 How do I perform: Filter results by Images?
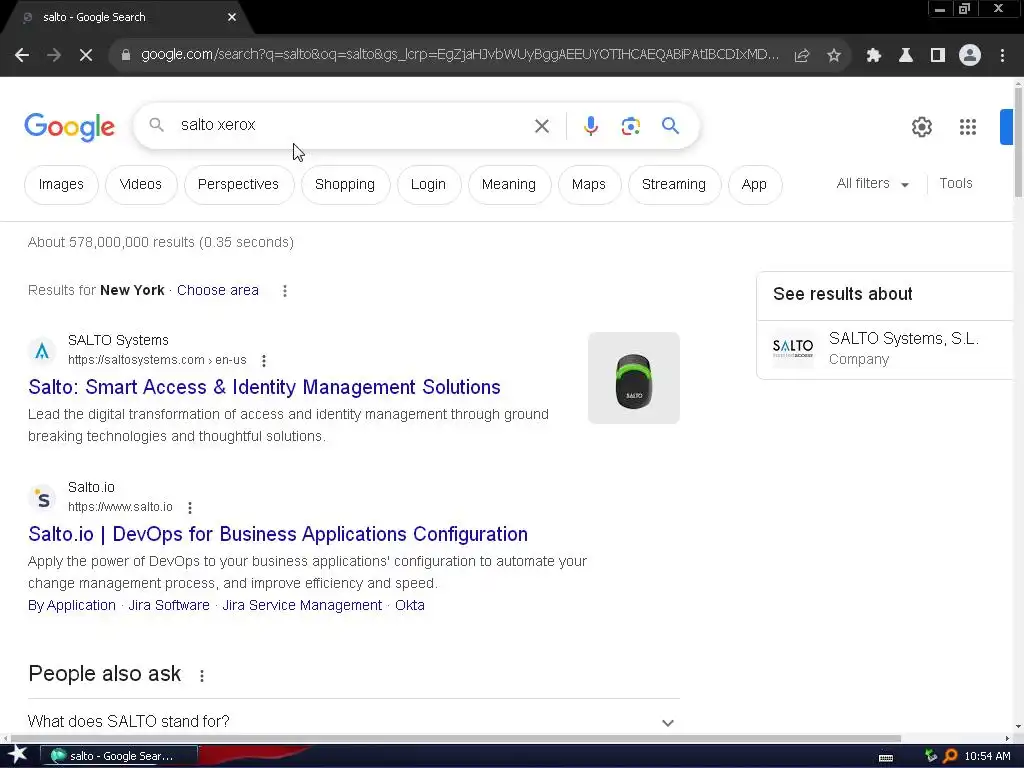61,185
